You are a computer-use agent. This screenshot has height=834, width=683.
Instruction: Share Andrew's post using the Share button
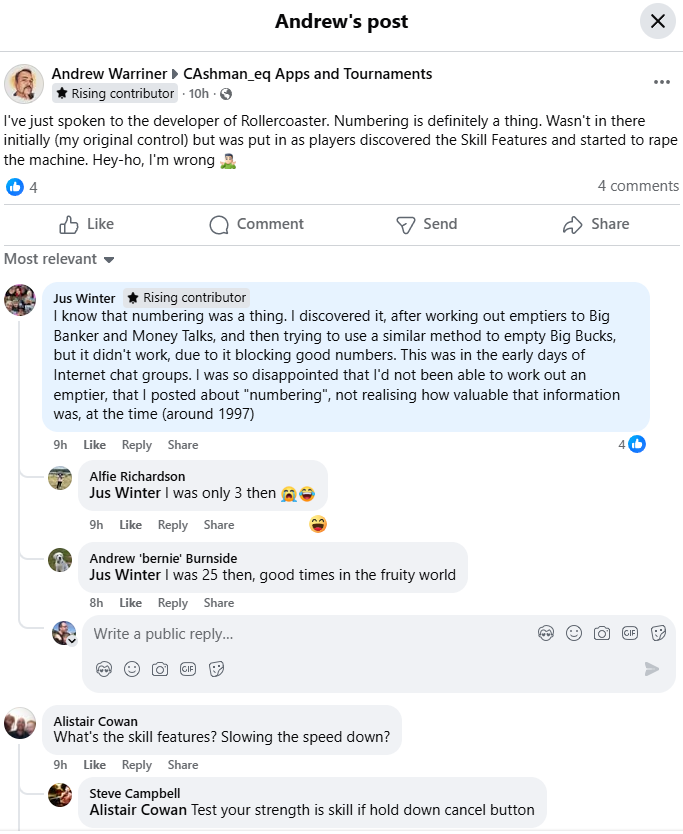[596, 224]
